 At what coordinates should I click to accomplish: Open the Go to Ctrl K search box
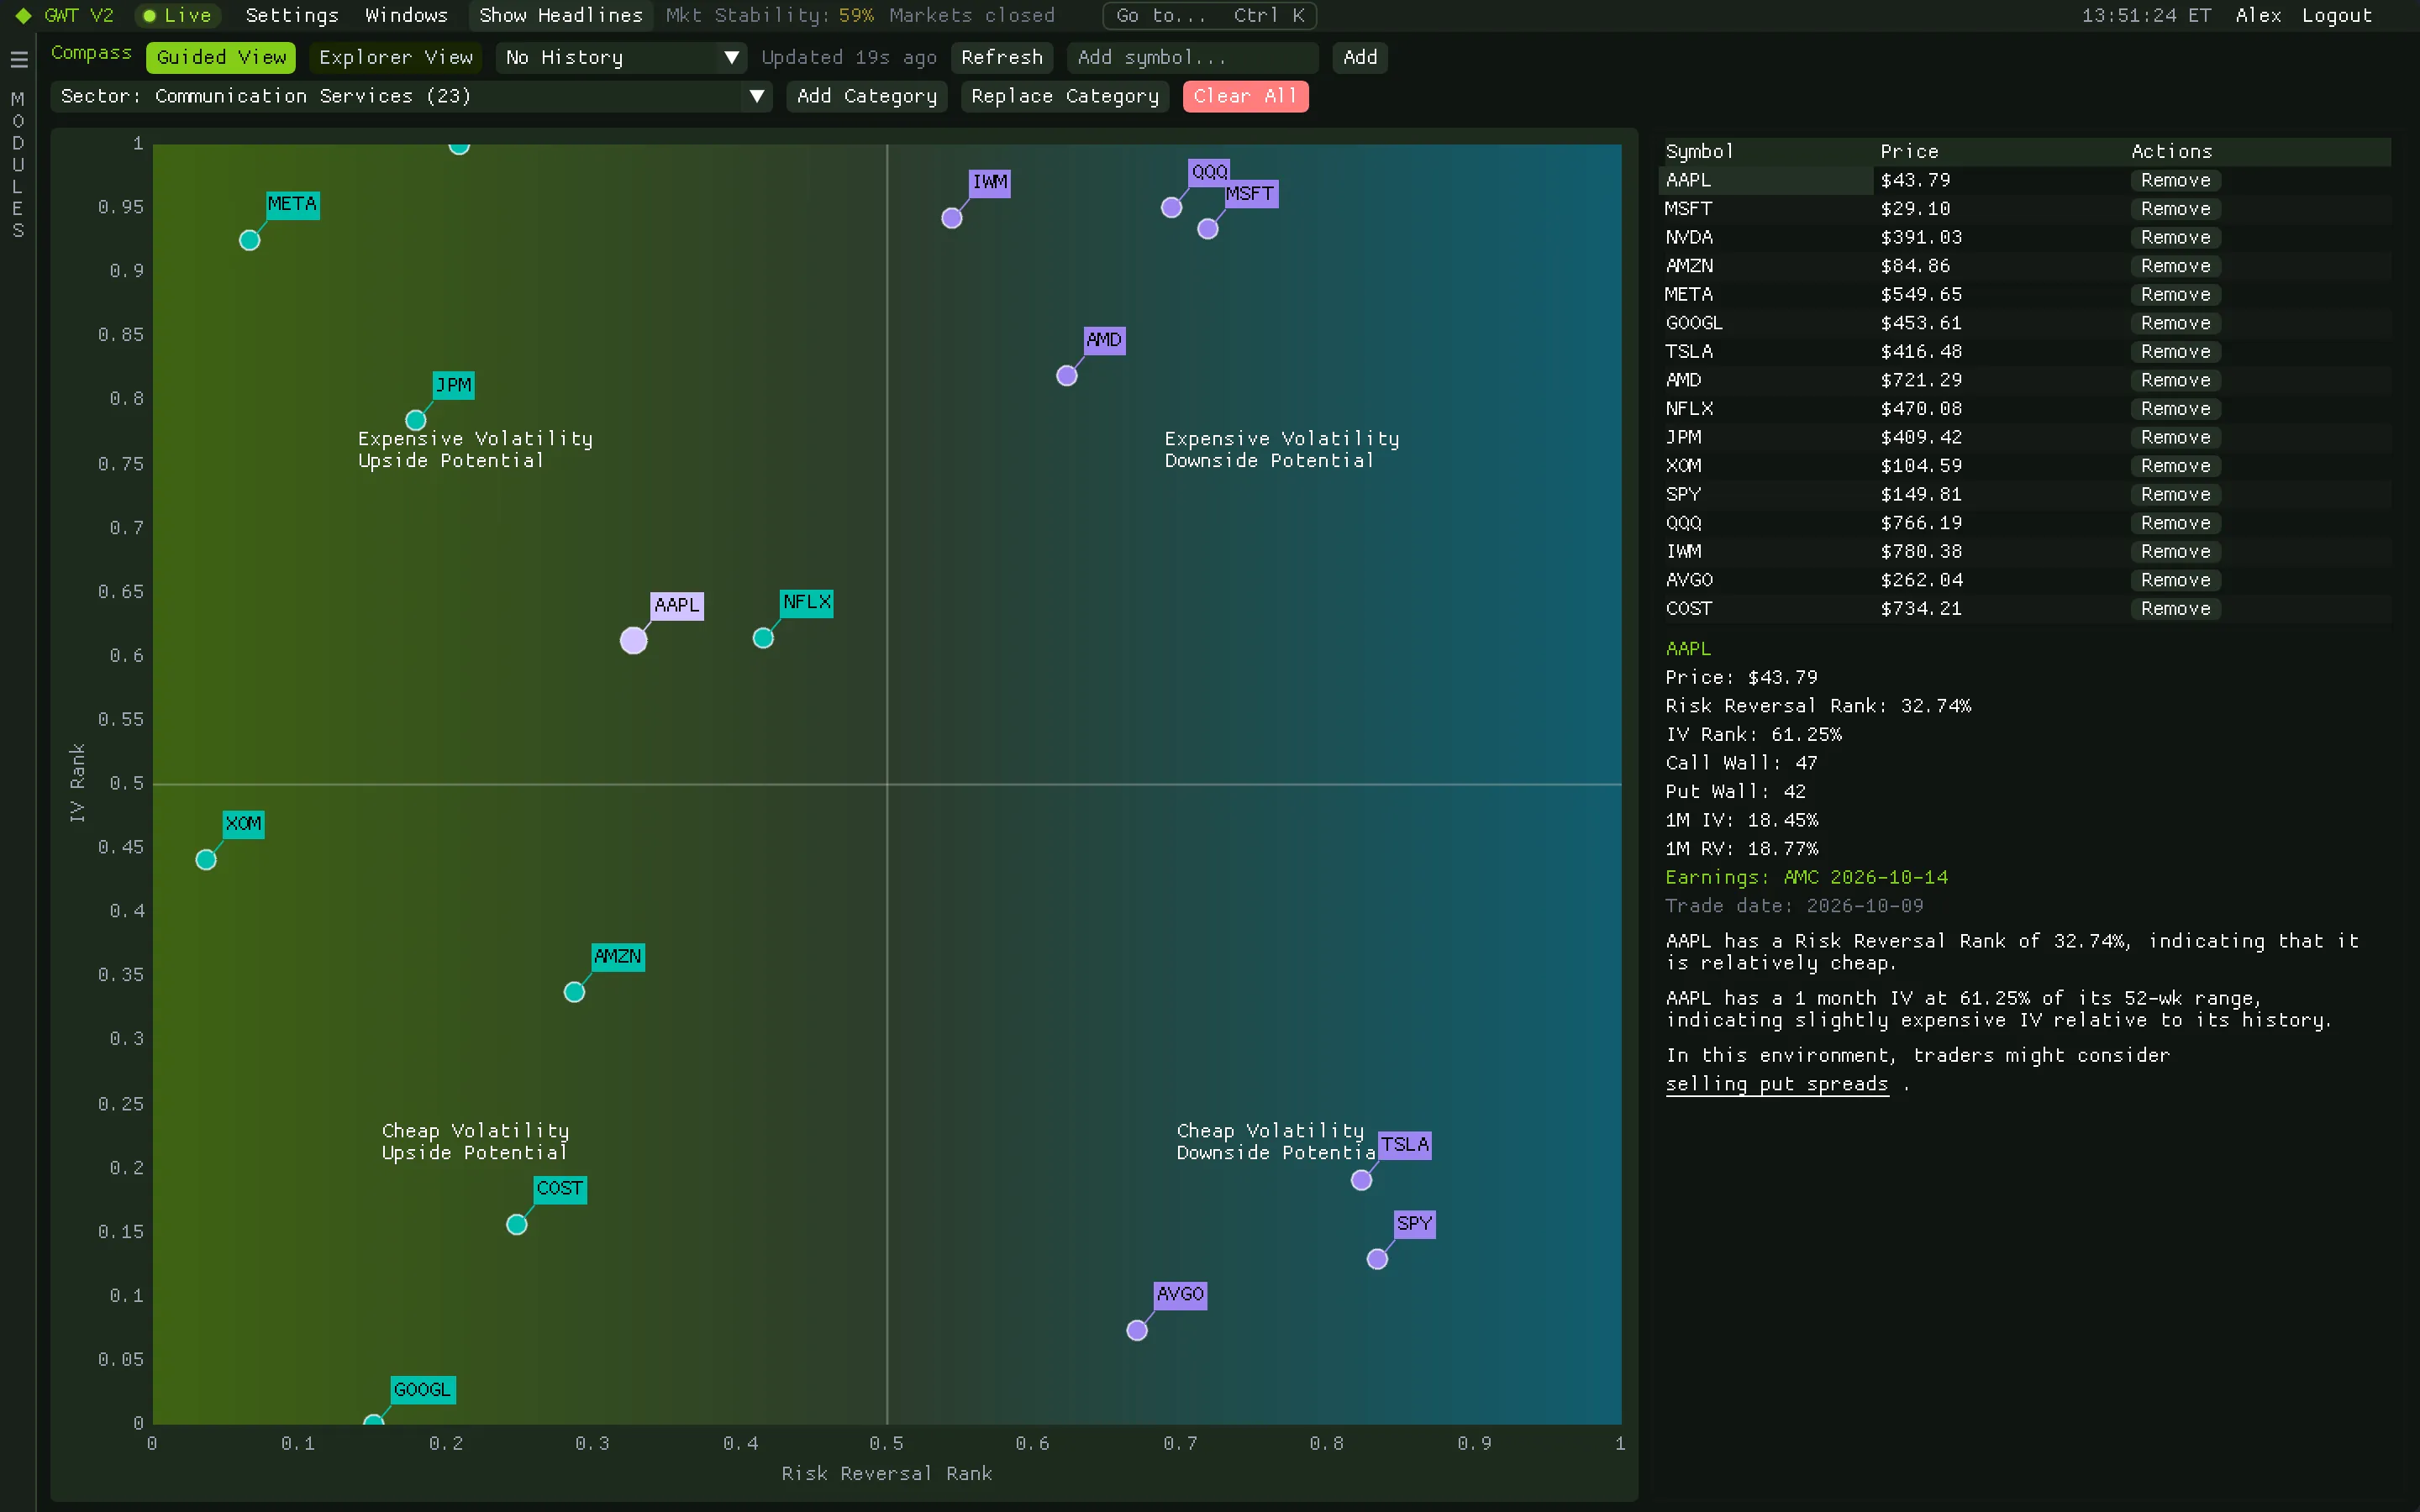click(1210, 16)
